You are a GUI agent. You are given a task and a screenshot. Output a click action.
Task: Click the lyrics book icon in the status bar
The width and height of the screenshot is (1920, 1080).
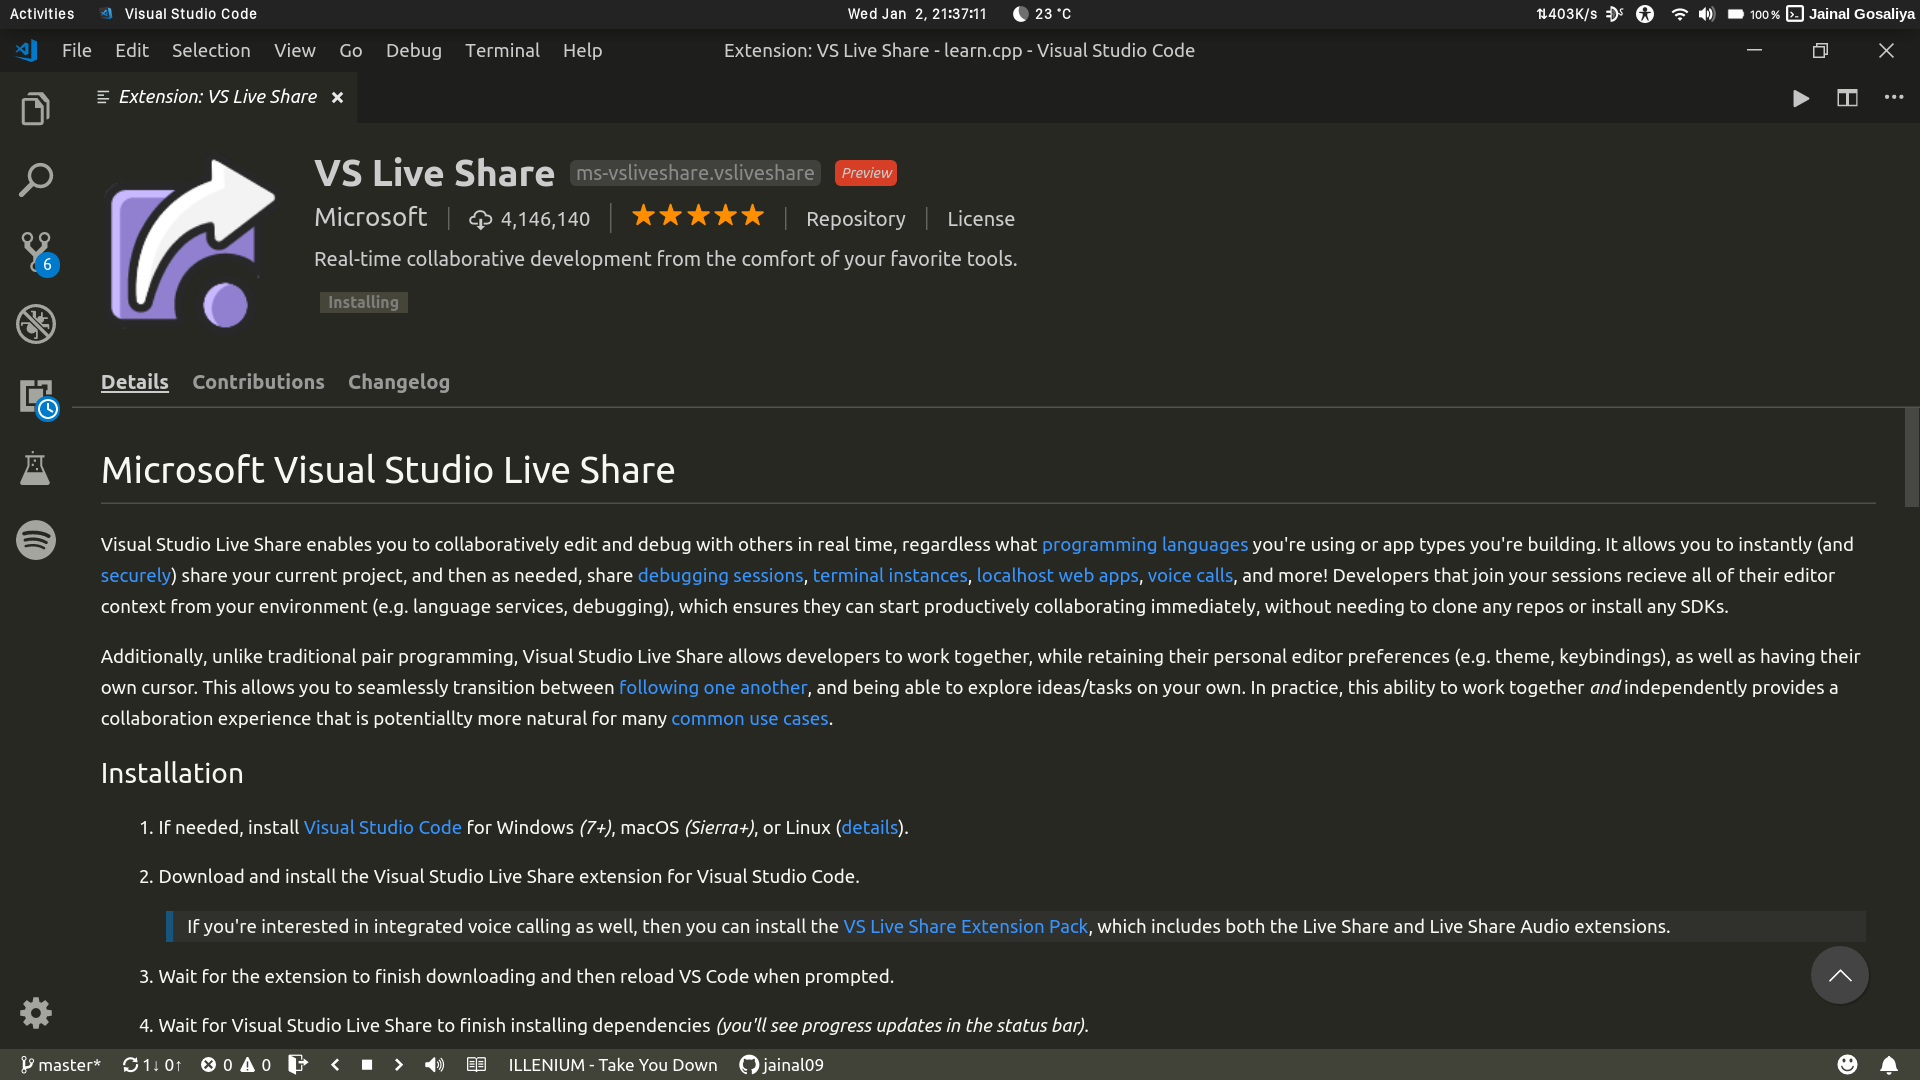point(477,1065)
